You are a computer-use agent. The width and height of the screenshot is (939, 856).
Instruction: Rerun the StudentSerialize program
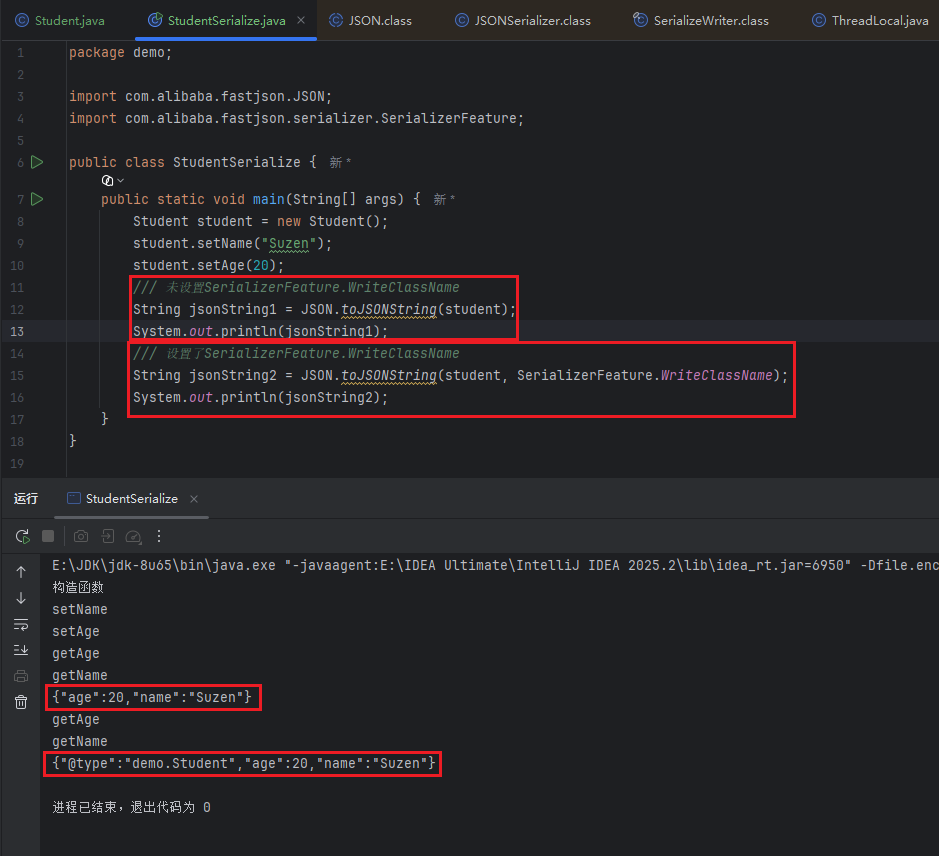point(23,536)
